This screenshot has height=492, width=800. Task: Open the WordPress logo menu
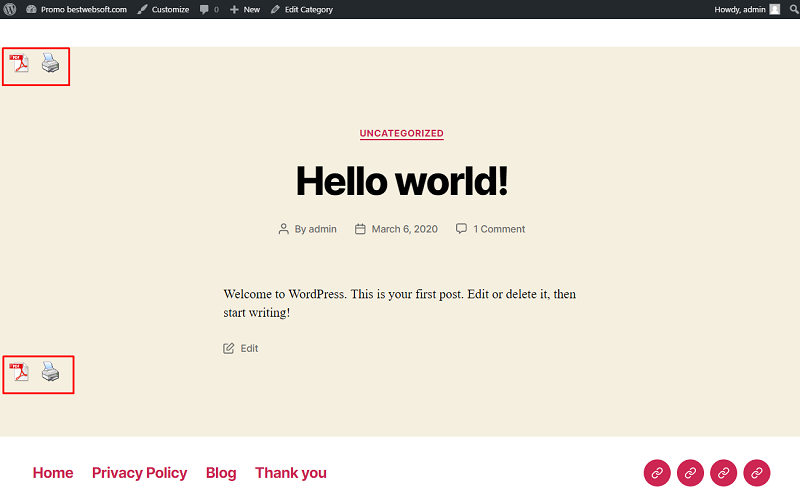point(10,9)
